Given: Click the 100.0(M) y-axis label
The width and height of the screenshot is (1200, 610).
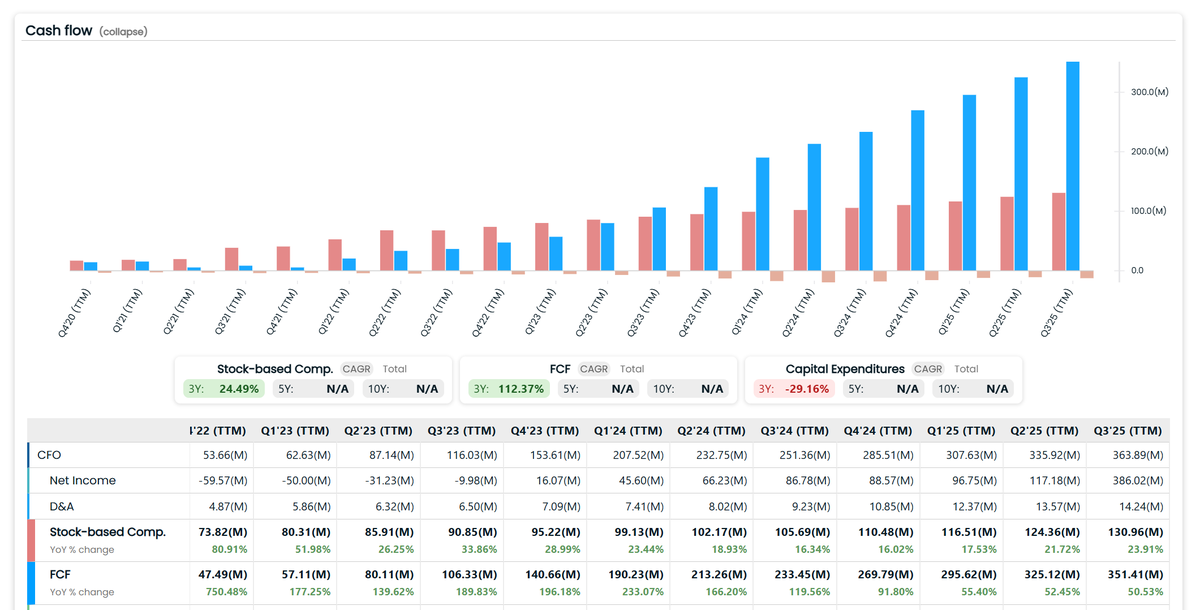Looking at the screenshot, I should [1150, 211].
